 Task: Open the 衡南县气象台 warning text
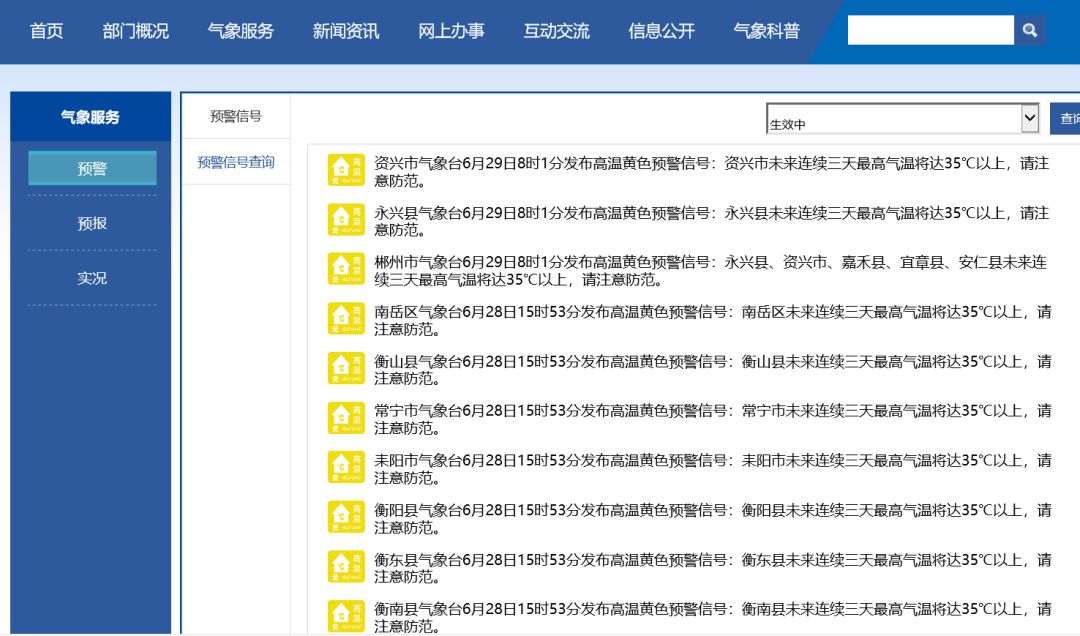click(713, 617)
